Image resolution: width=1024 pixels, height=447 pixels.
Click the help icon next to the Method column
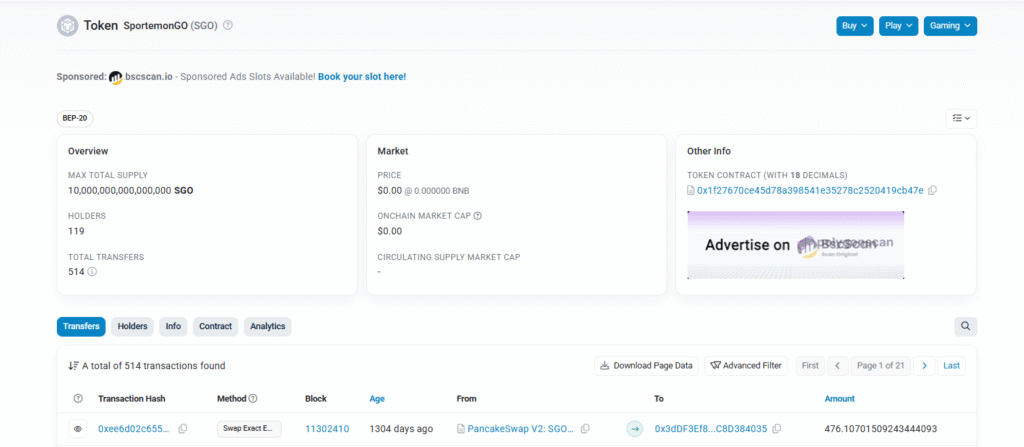point(253,398)
